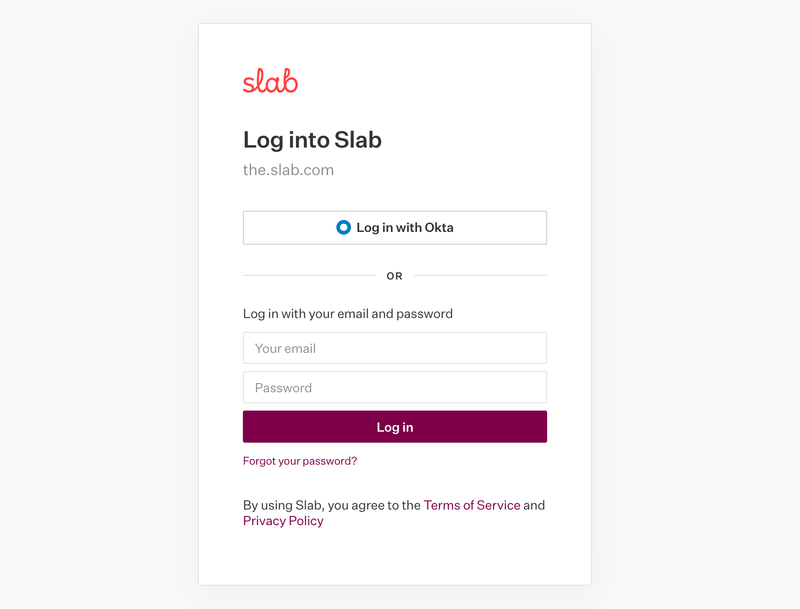The height and width of the screenshot is (609, 800).
Task: Click the blue Okta circle icon
Action: [x=343, y=228]
